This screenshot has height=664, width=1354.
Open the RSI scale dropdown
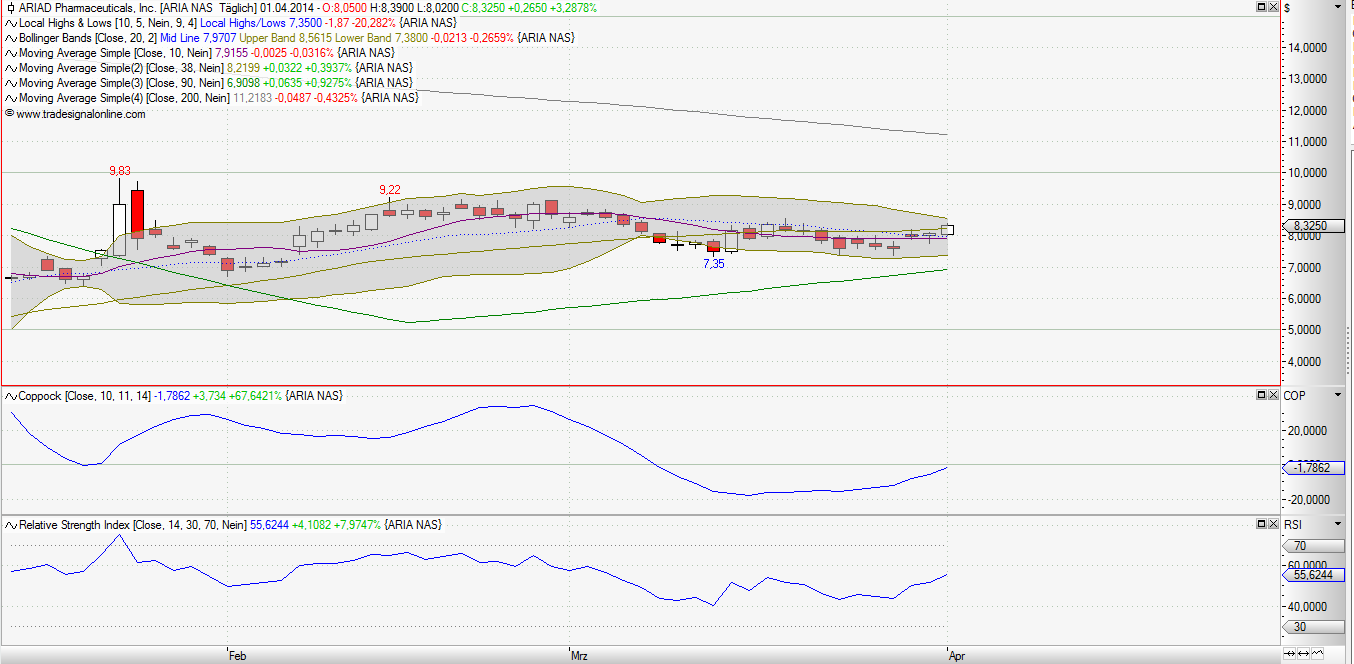(1336, 523)
